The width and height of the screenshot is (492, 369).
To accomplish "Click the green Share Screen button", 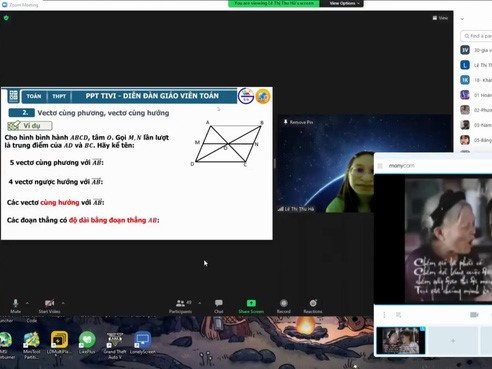I will (251, 306).
